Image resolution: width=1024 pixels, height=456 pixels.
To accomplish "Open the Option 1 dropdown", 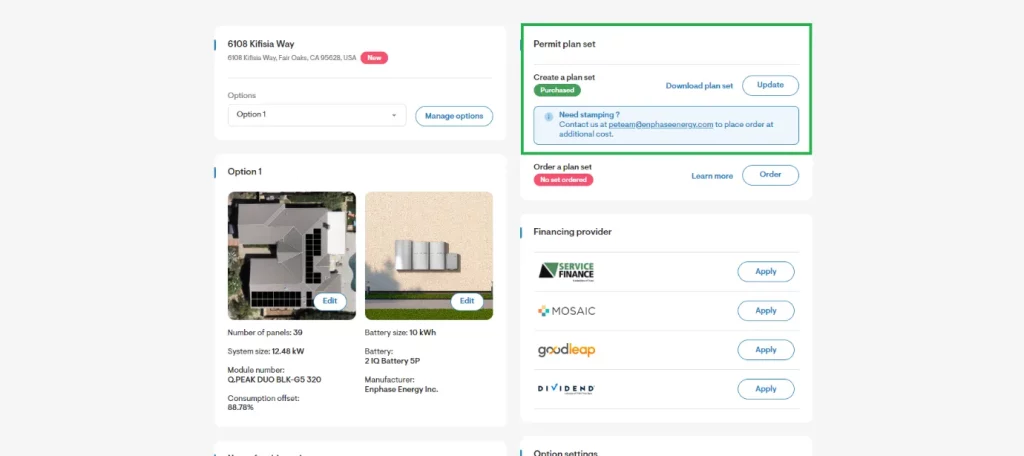I will pos(316,115).
